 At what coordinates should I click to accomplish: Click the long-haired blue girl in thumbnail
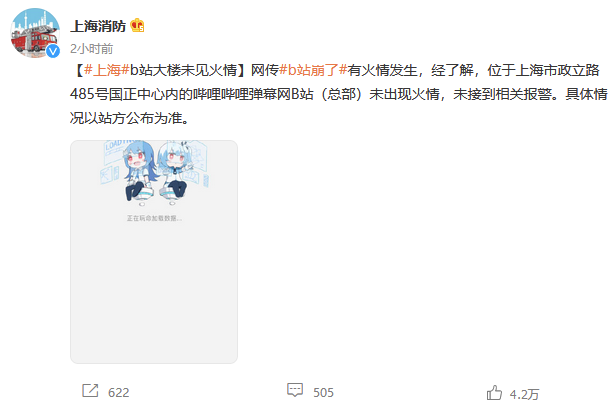[x=137, y=171]
